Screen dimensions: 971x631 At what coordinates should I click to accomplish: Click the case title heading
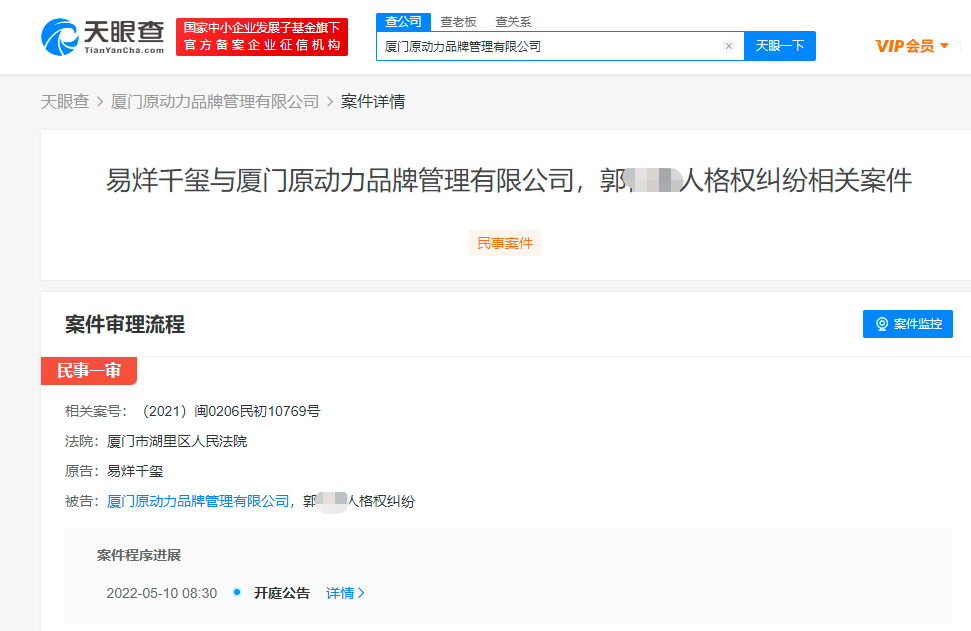[x=508, y=181]
